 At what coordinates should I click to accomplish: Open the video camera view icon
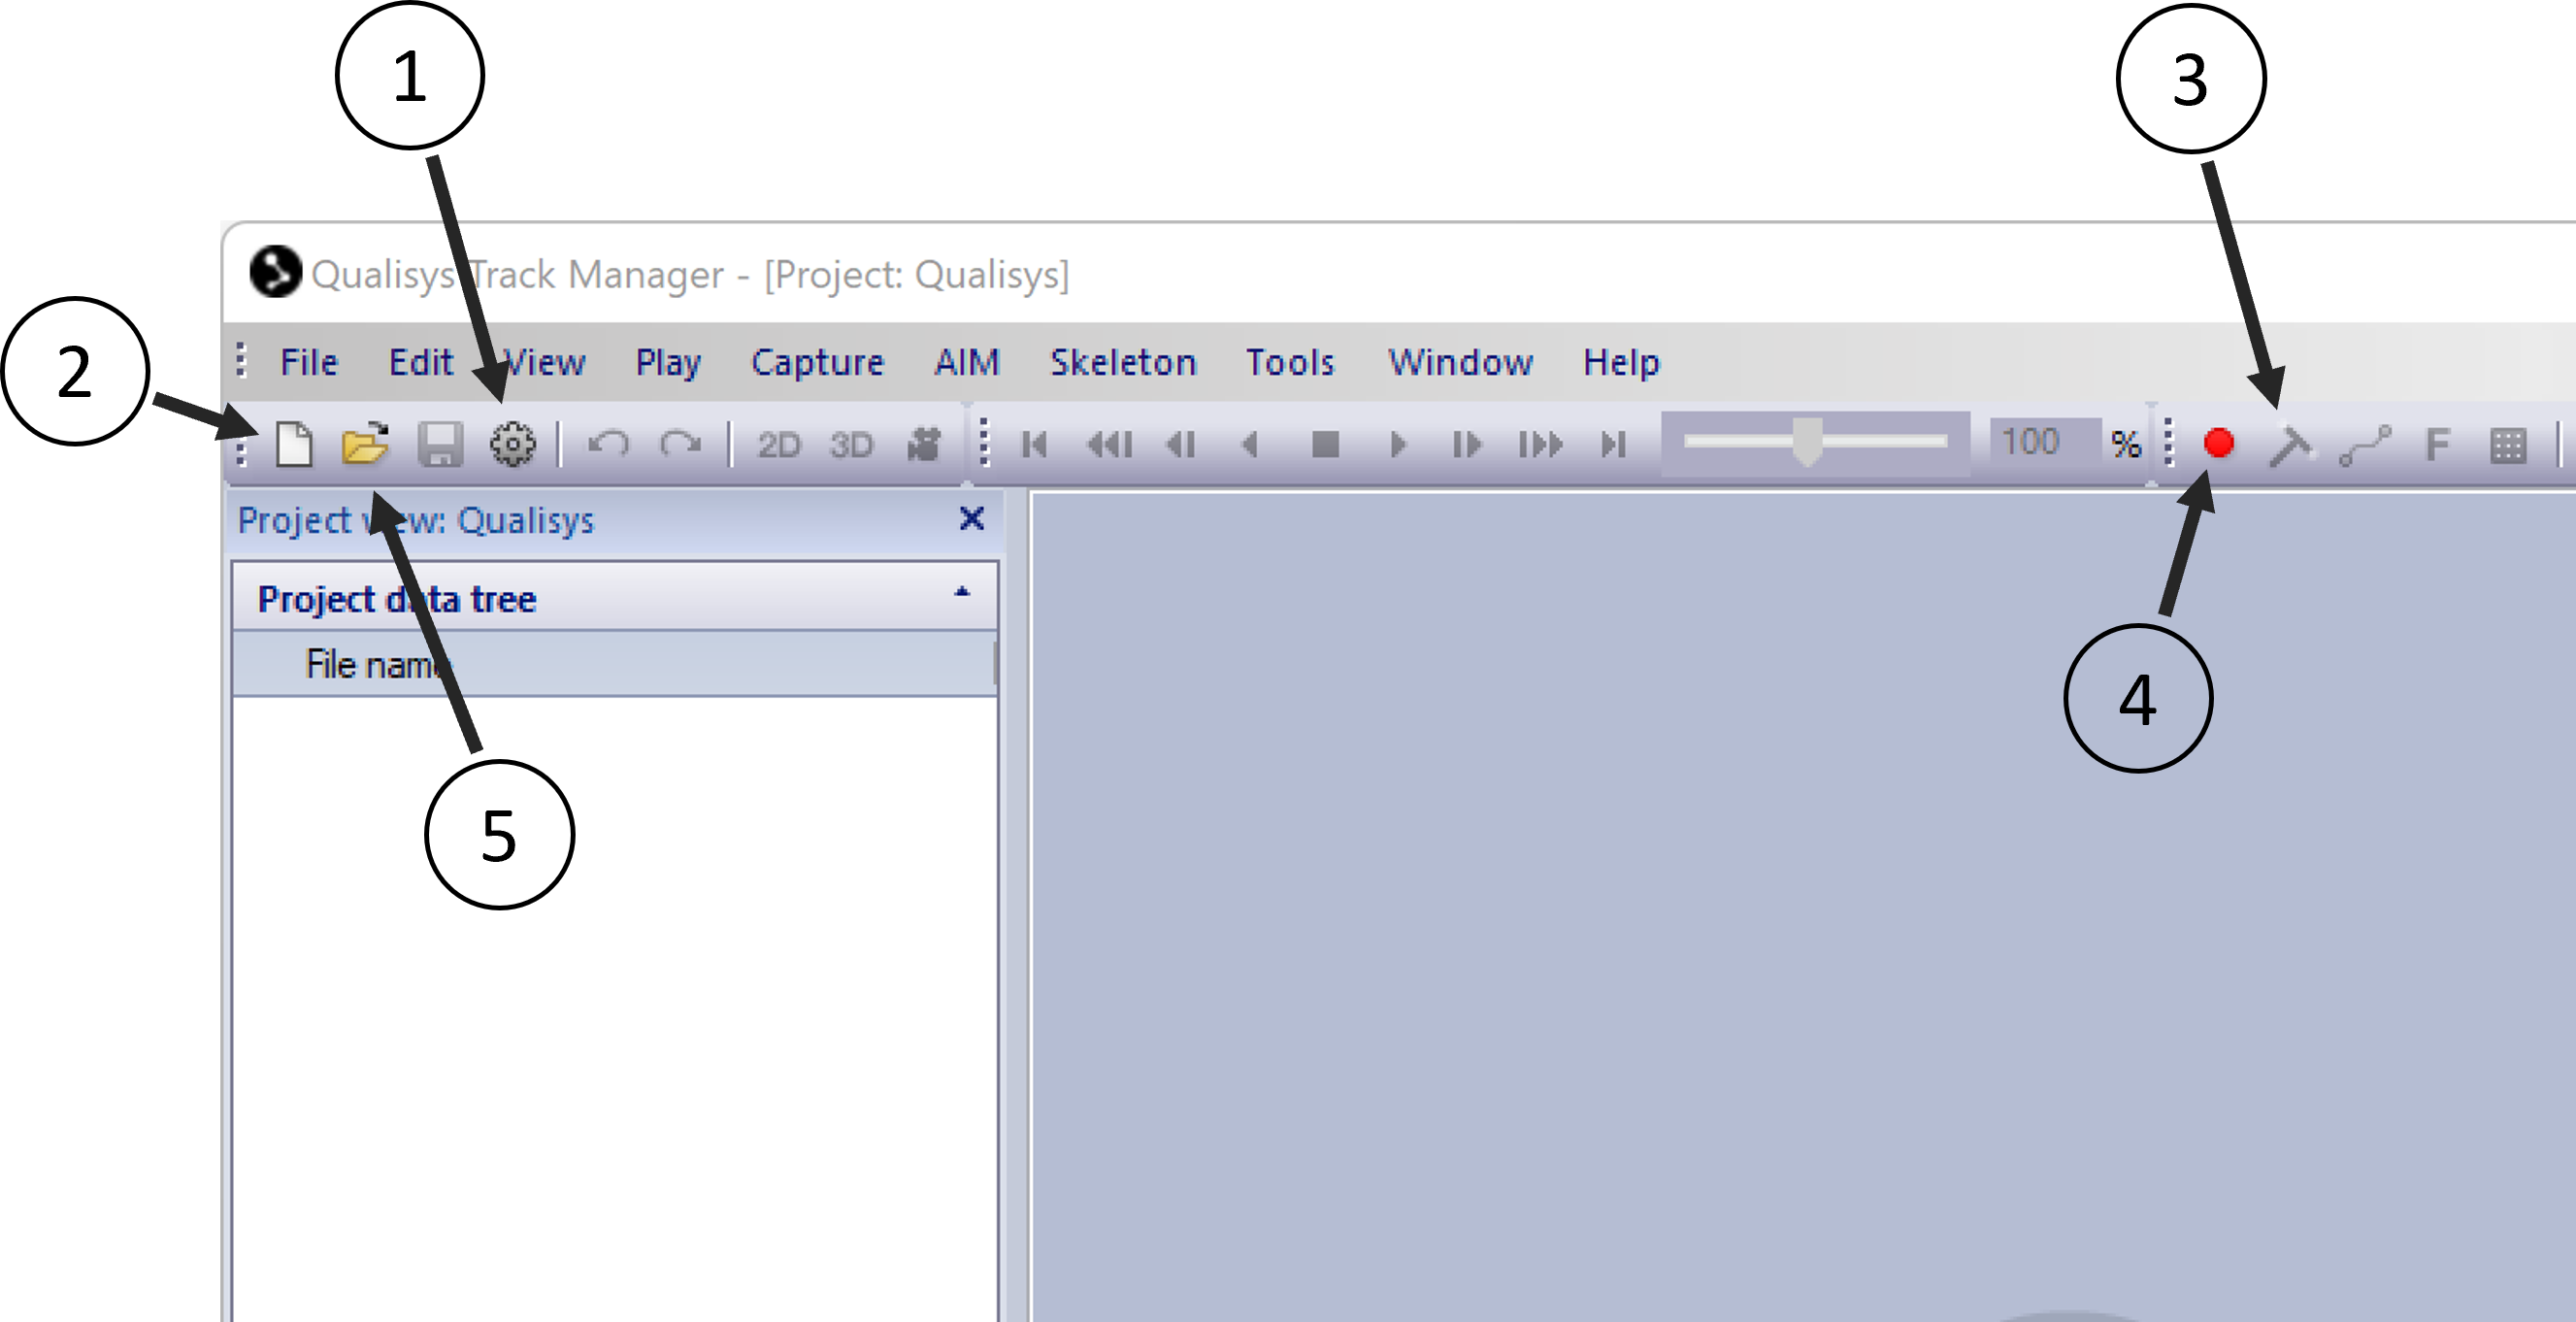924,444
